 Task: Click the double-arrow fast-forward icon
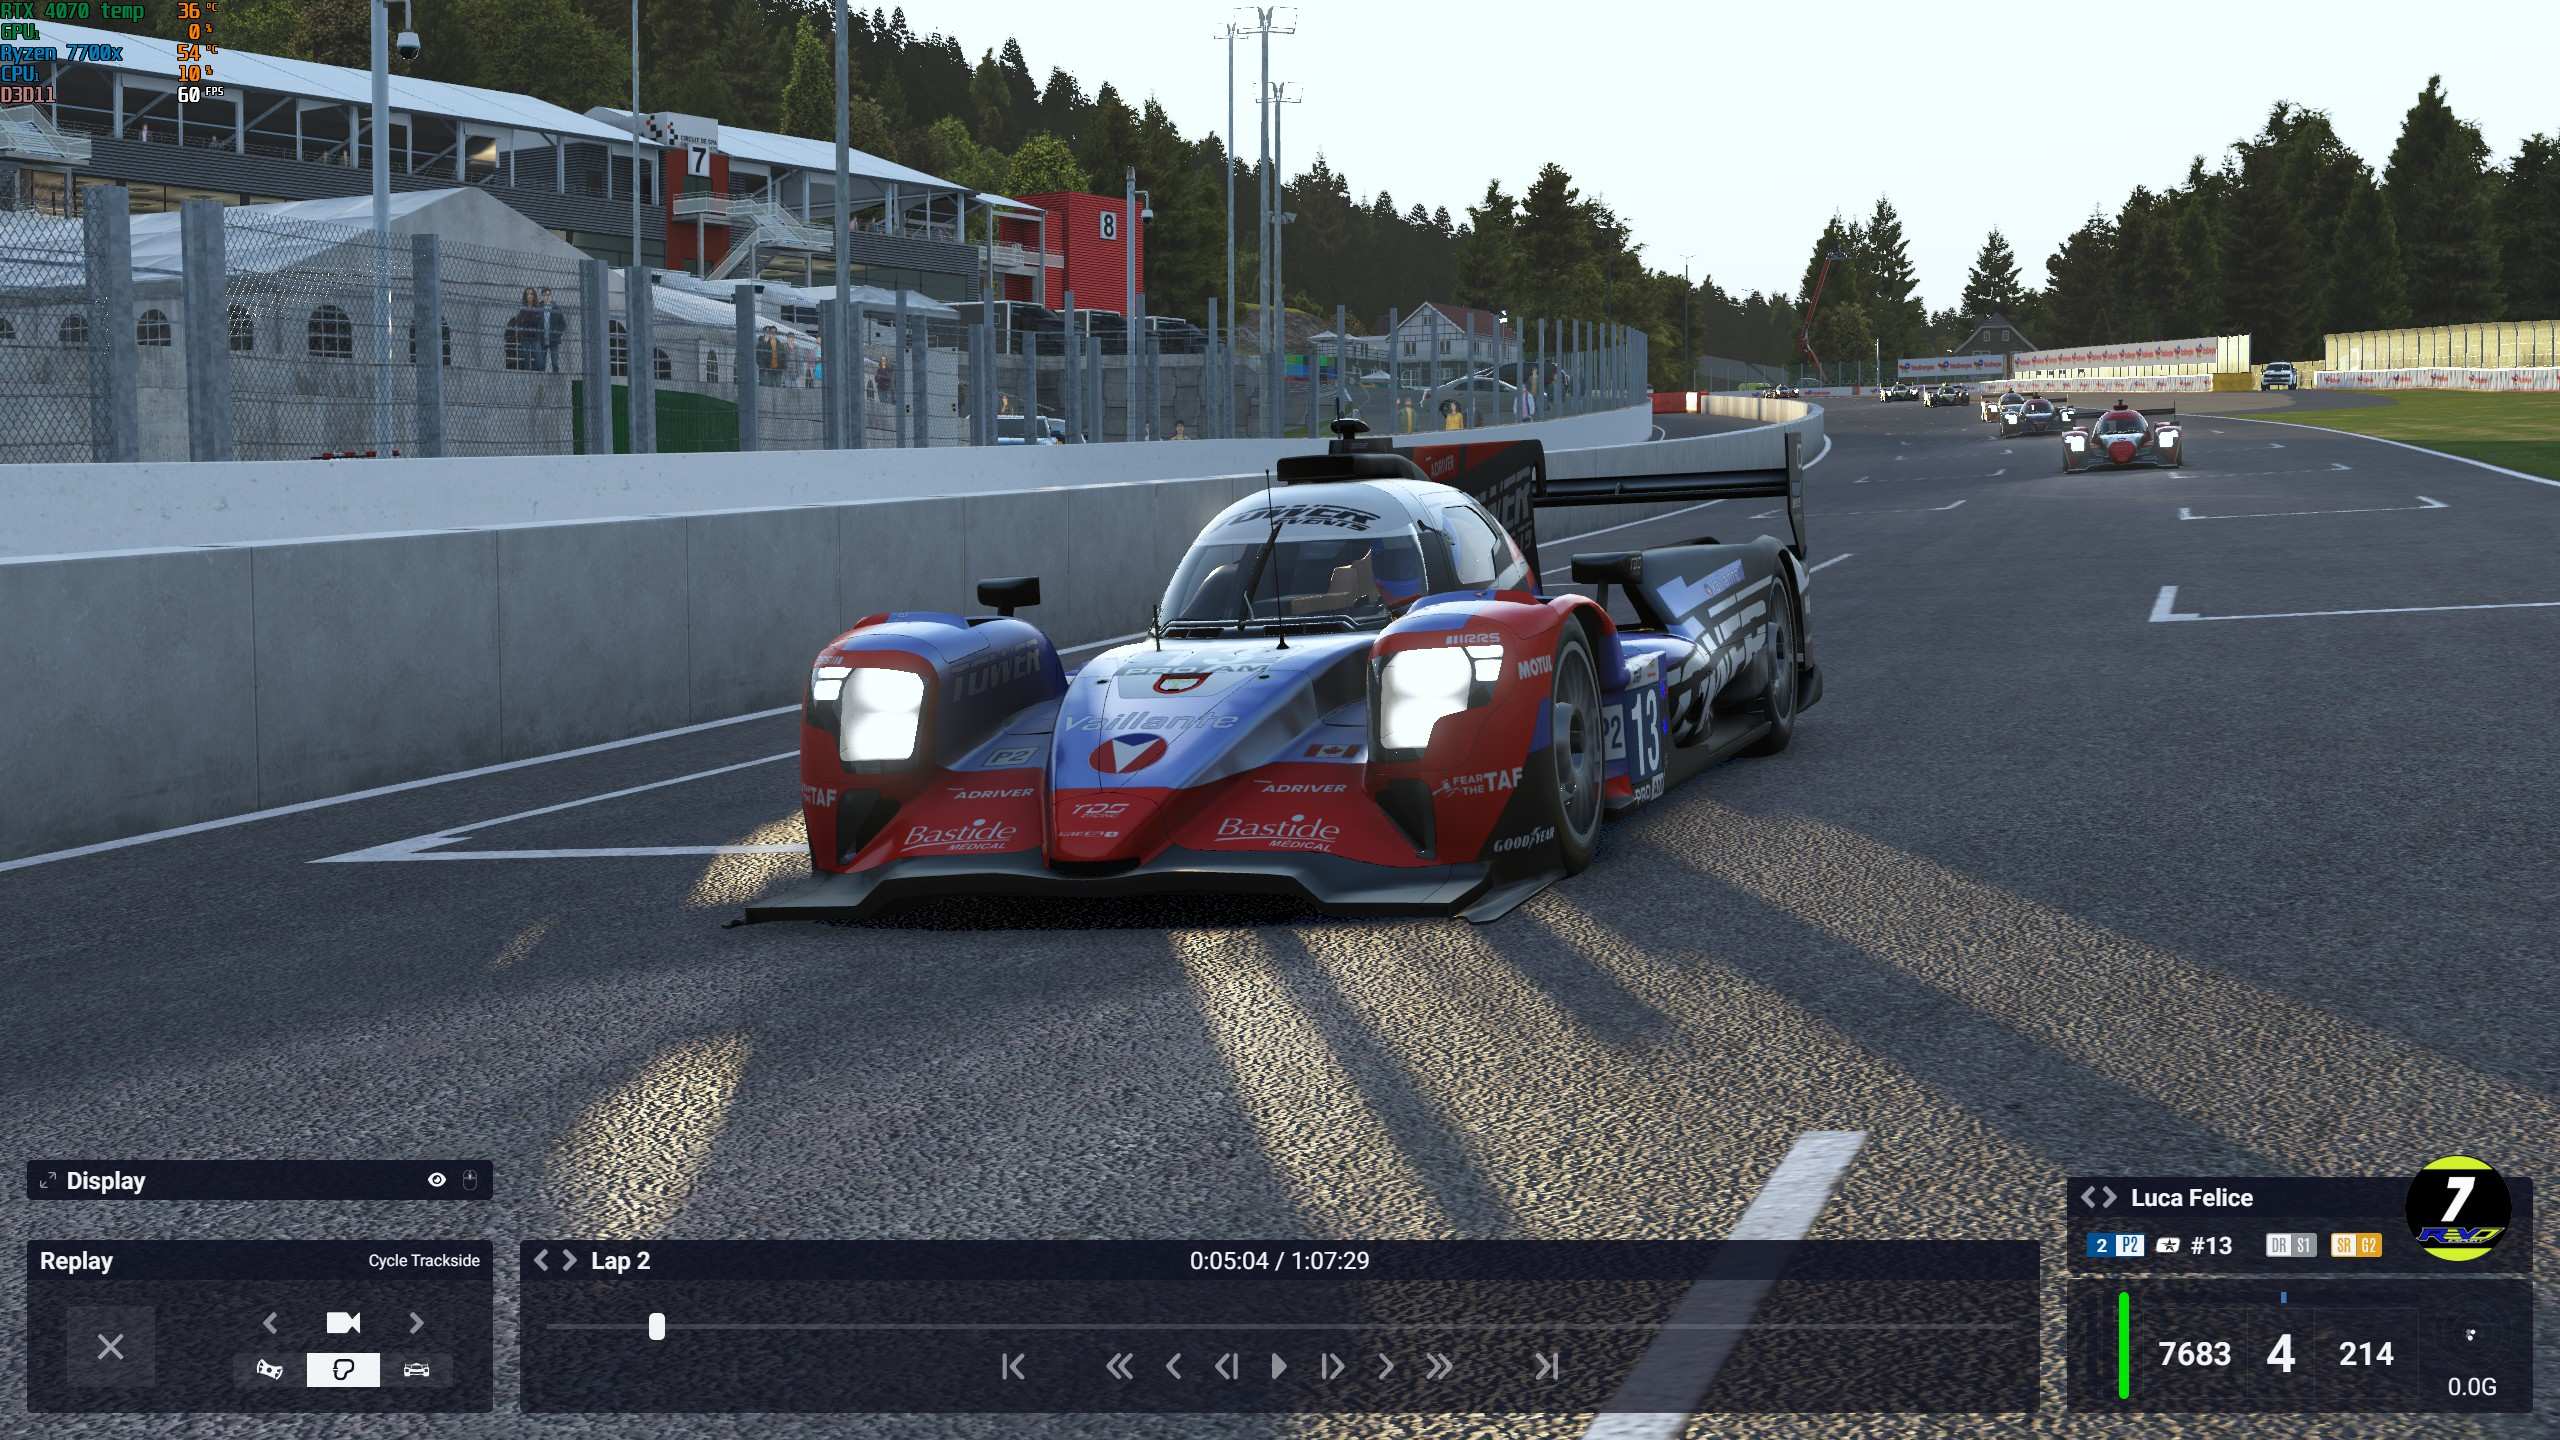[1439, 1366]
